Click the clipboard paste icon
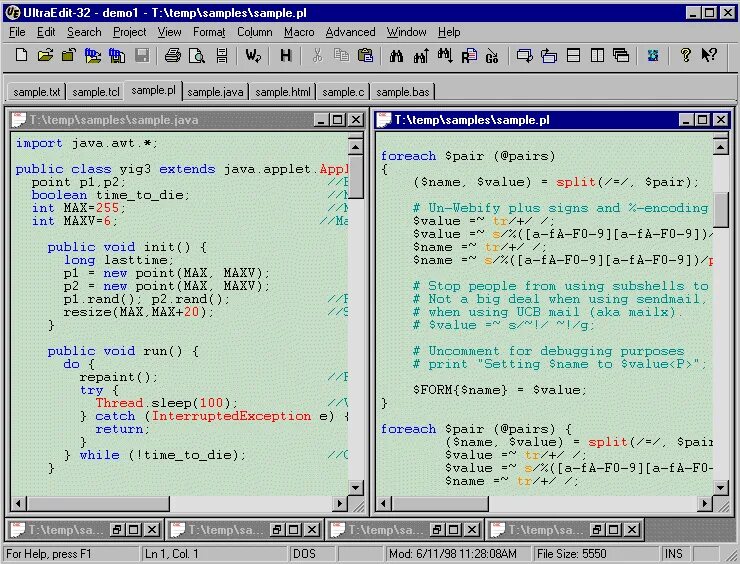This screenshot has height=564, width=740. (x=365, y=55)
